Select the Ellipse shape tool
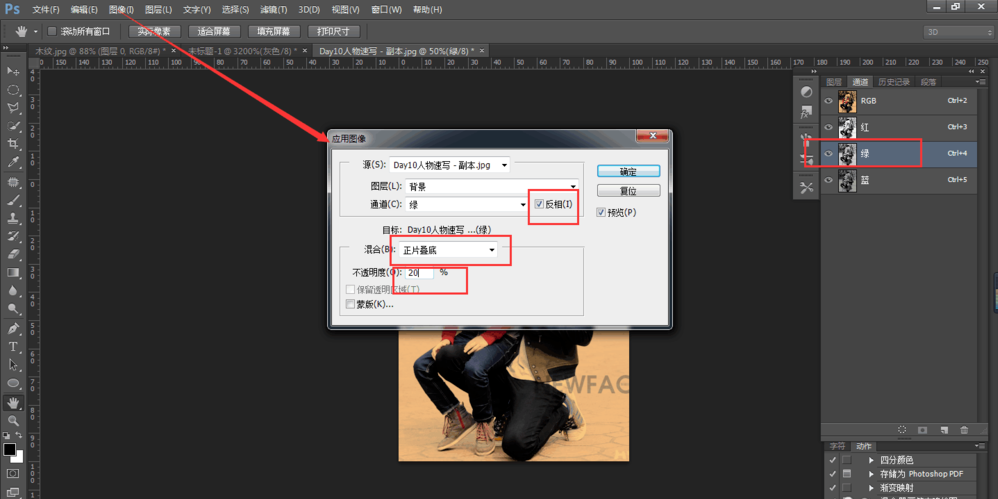The width and height of the screenshot is (998, 499). click(13, 383)
